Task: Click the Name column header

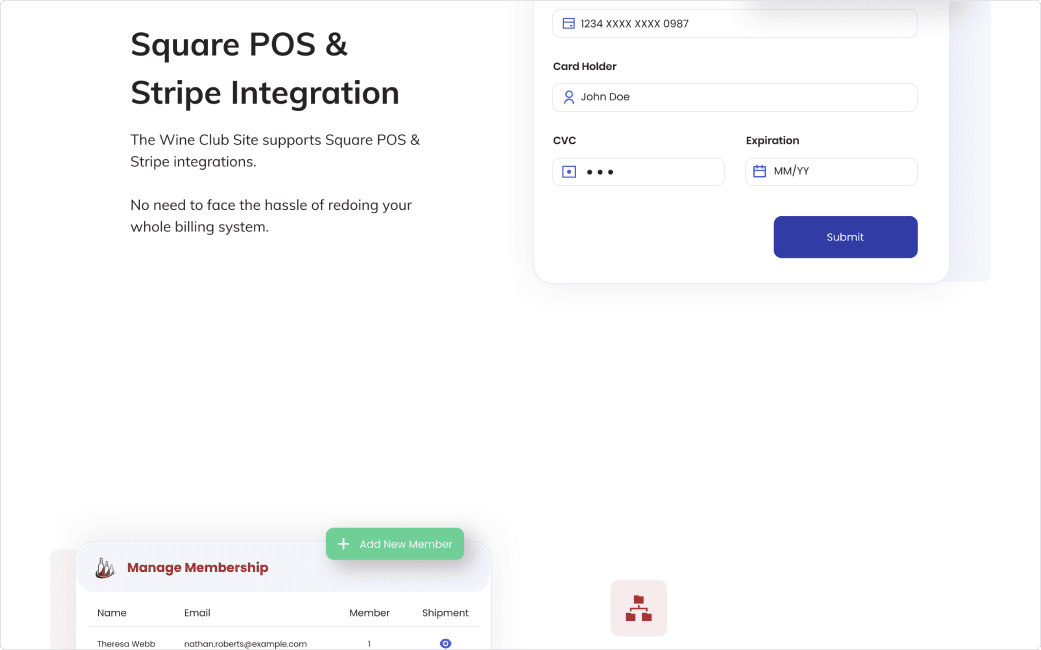Action: coord(112,613)
